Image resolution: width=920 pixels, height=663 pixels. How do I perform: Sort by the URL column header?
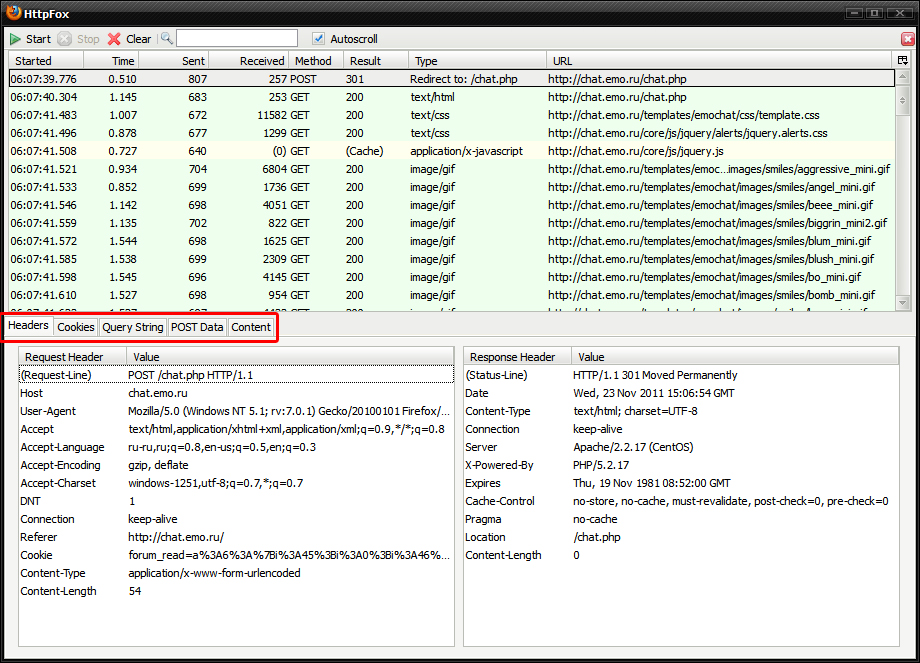pyautogui.click(x=719, y=60)
